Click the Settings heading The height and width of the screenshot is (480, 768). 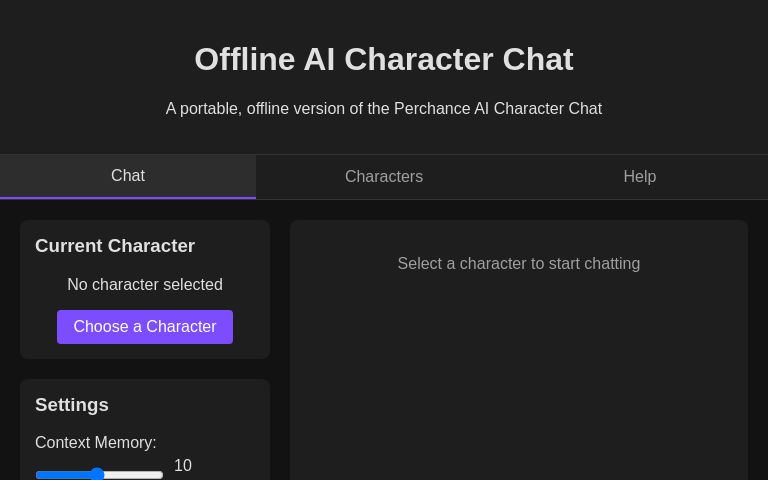(x=72, y=405)
